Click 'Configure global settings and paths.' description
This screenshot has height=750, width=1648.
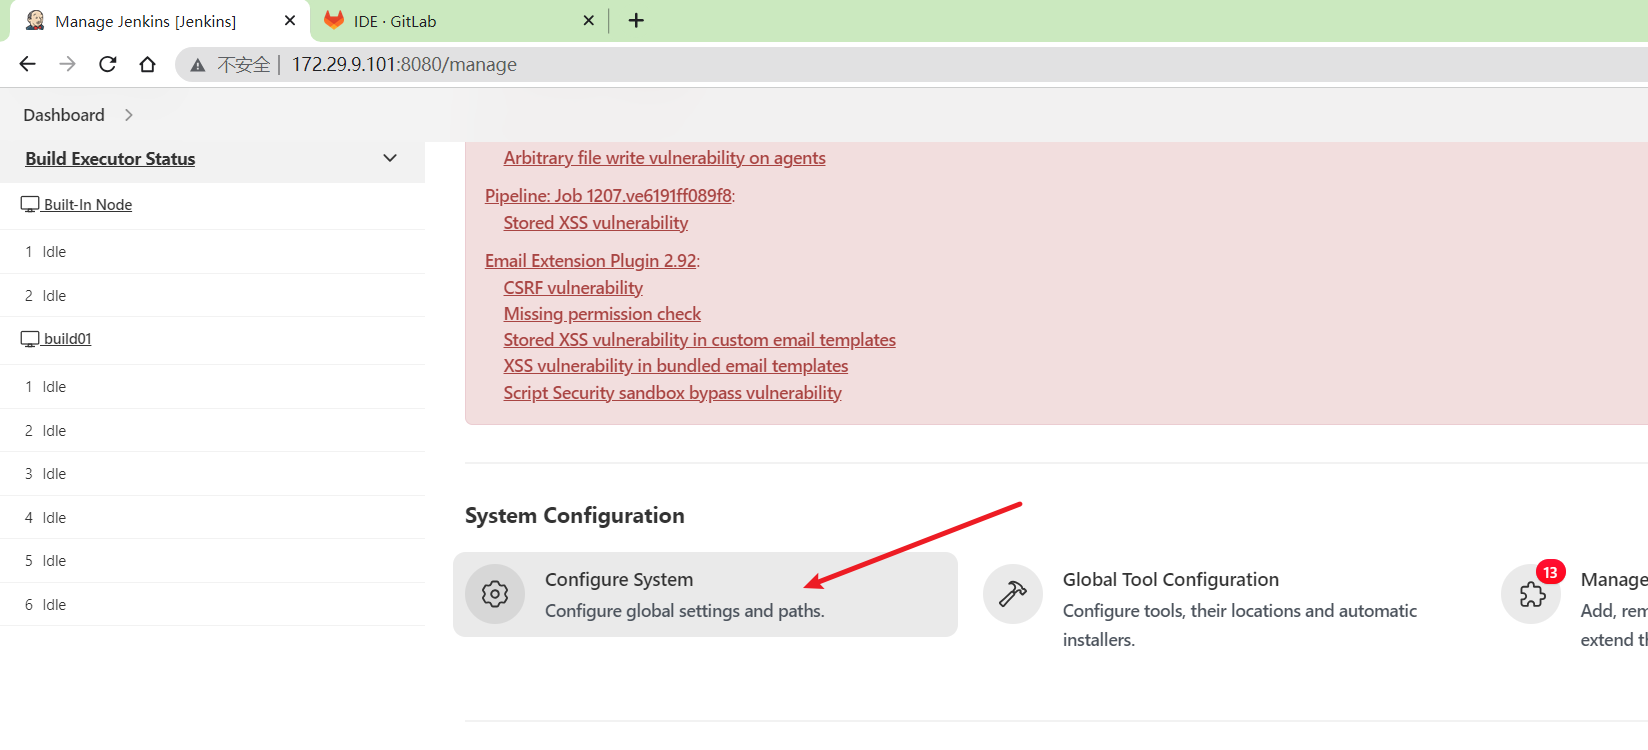coord(684,611)
